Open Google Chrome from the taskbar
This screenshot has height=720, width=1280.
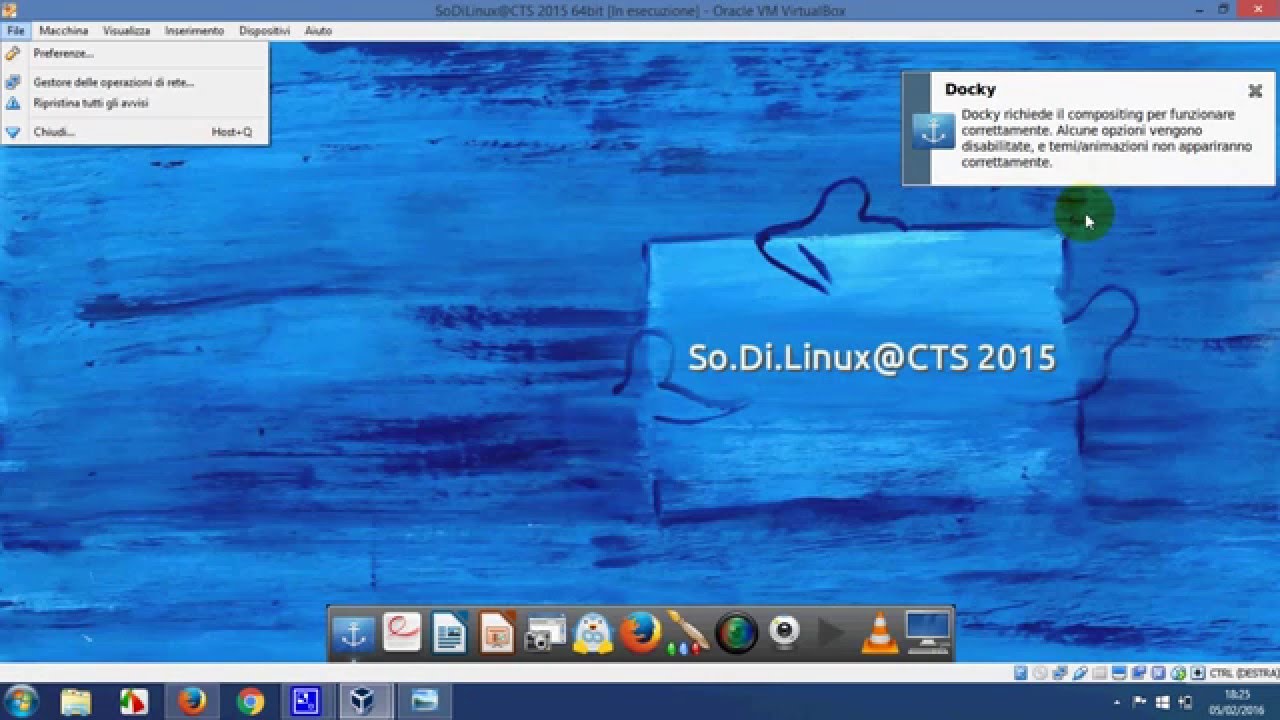click(250, 701)
